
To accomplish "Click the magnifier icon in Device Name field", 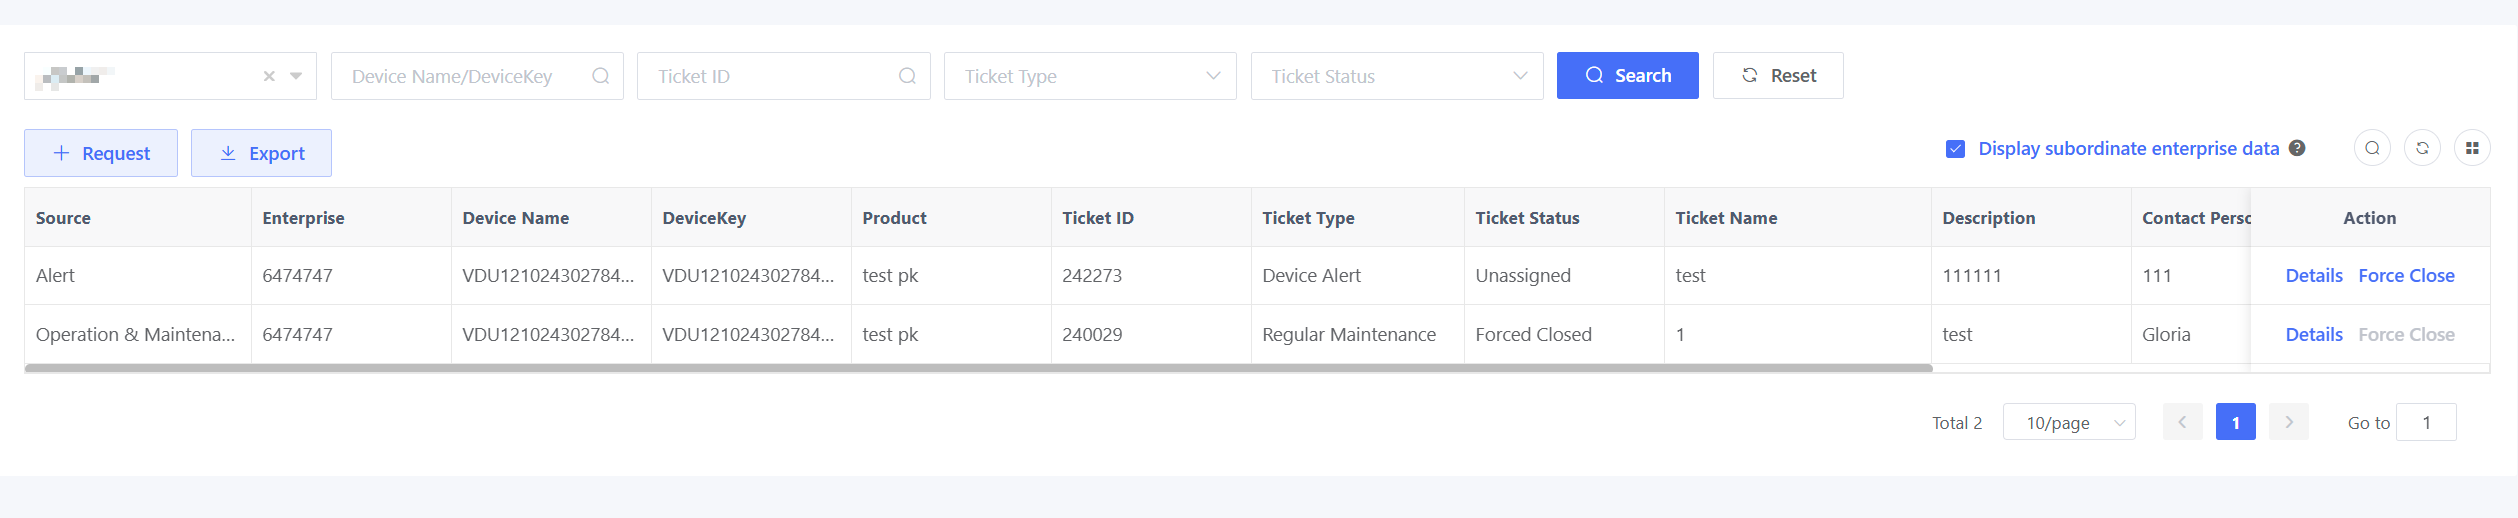I will [600, 76].
